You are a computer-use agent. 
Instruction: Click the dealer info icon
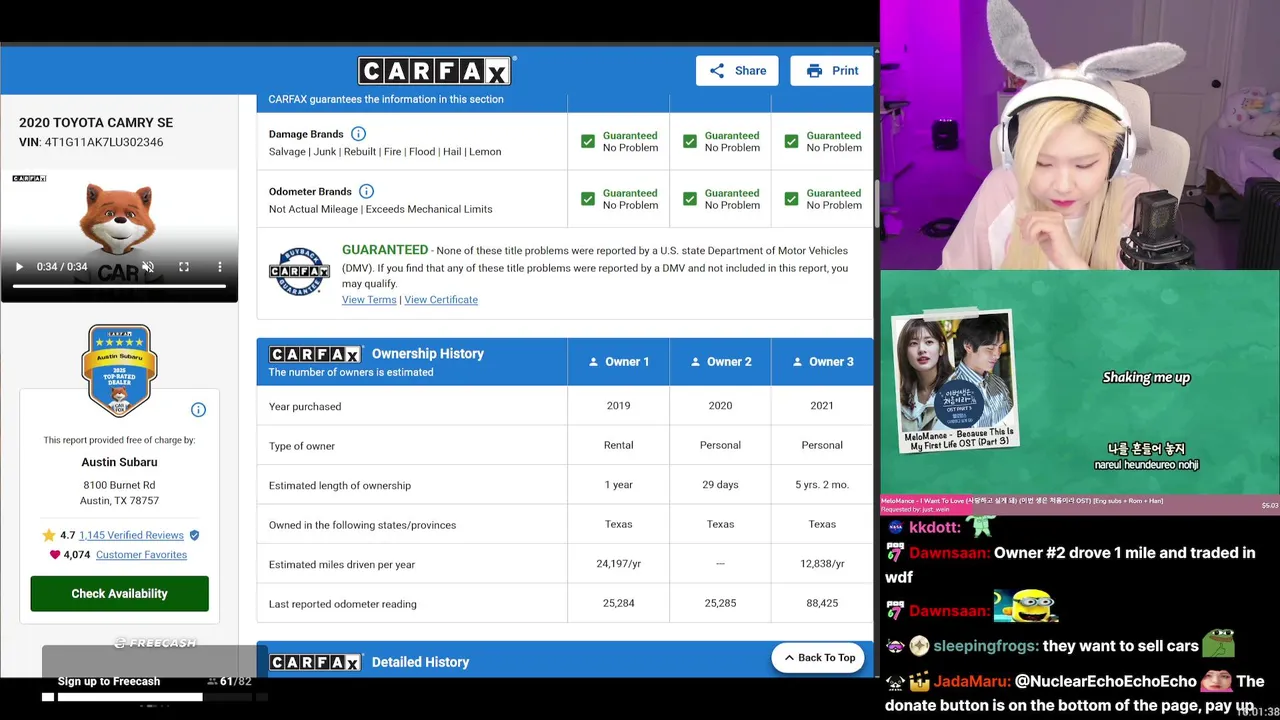point(198,410)
